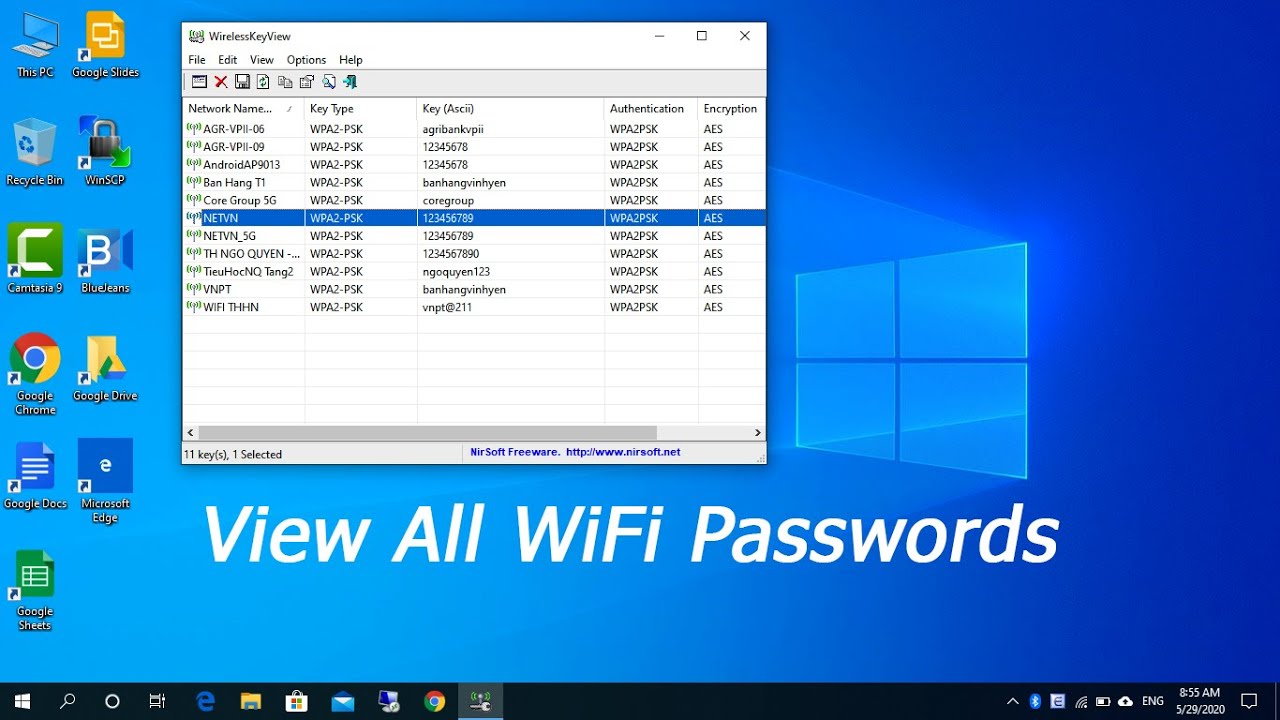Click the Delete Selected Items red X toolbar icon
Image resolution: width=1280 pixels, height=720 pixels.
click(x=221, y=82)
